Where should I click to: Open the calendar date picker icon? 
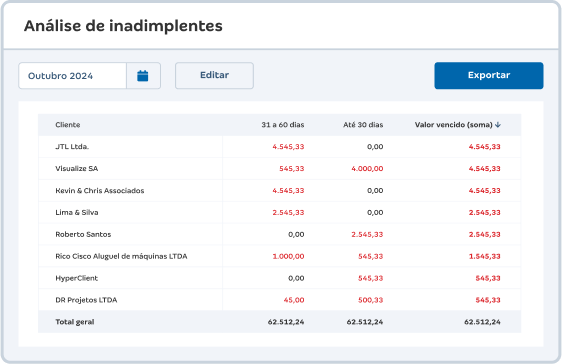coord(143,76)
